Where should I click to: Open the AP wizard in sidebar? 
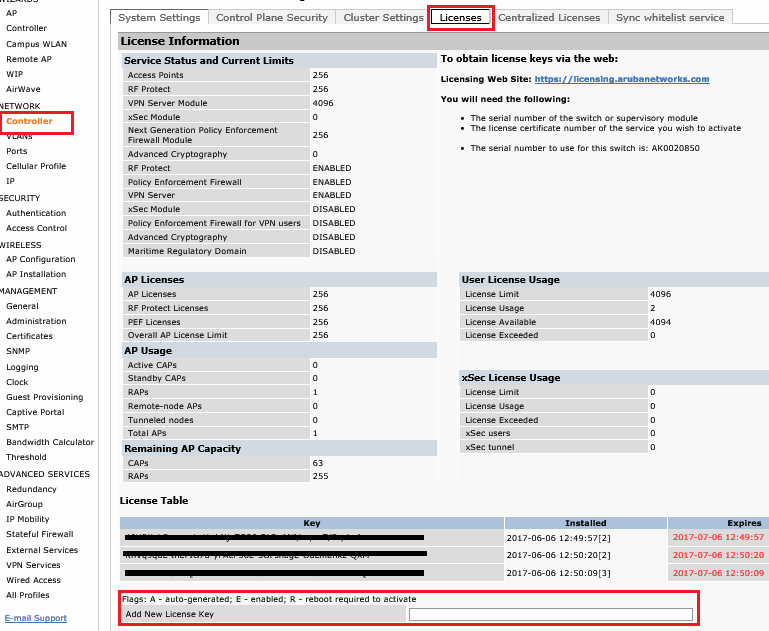[x=12, y=13]
